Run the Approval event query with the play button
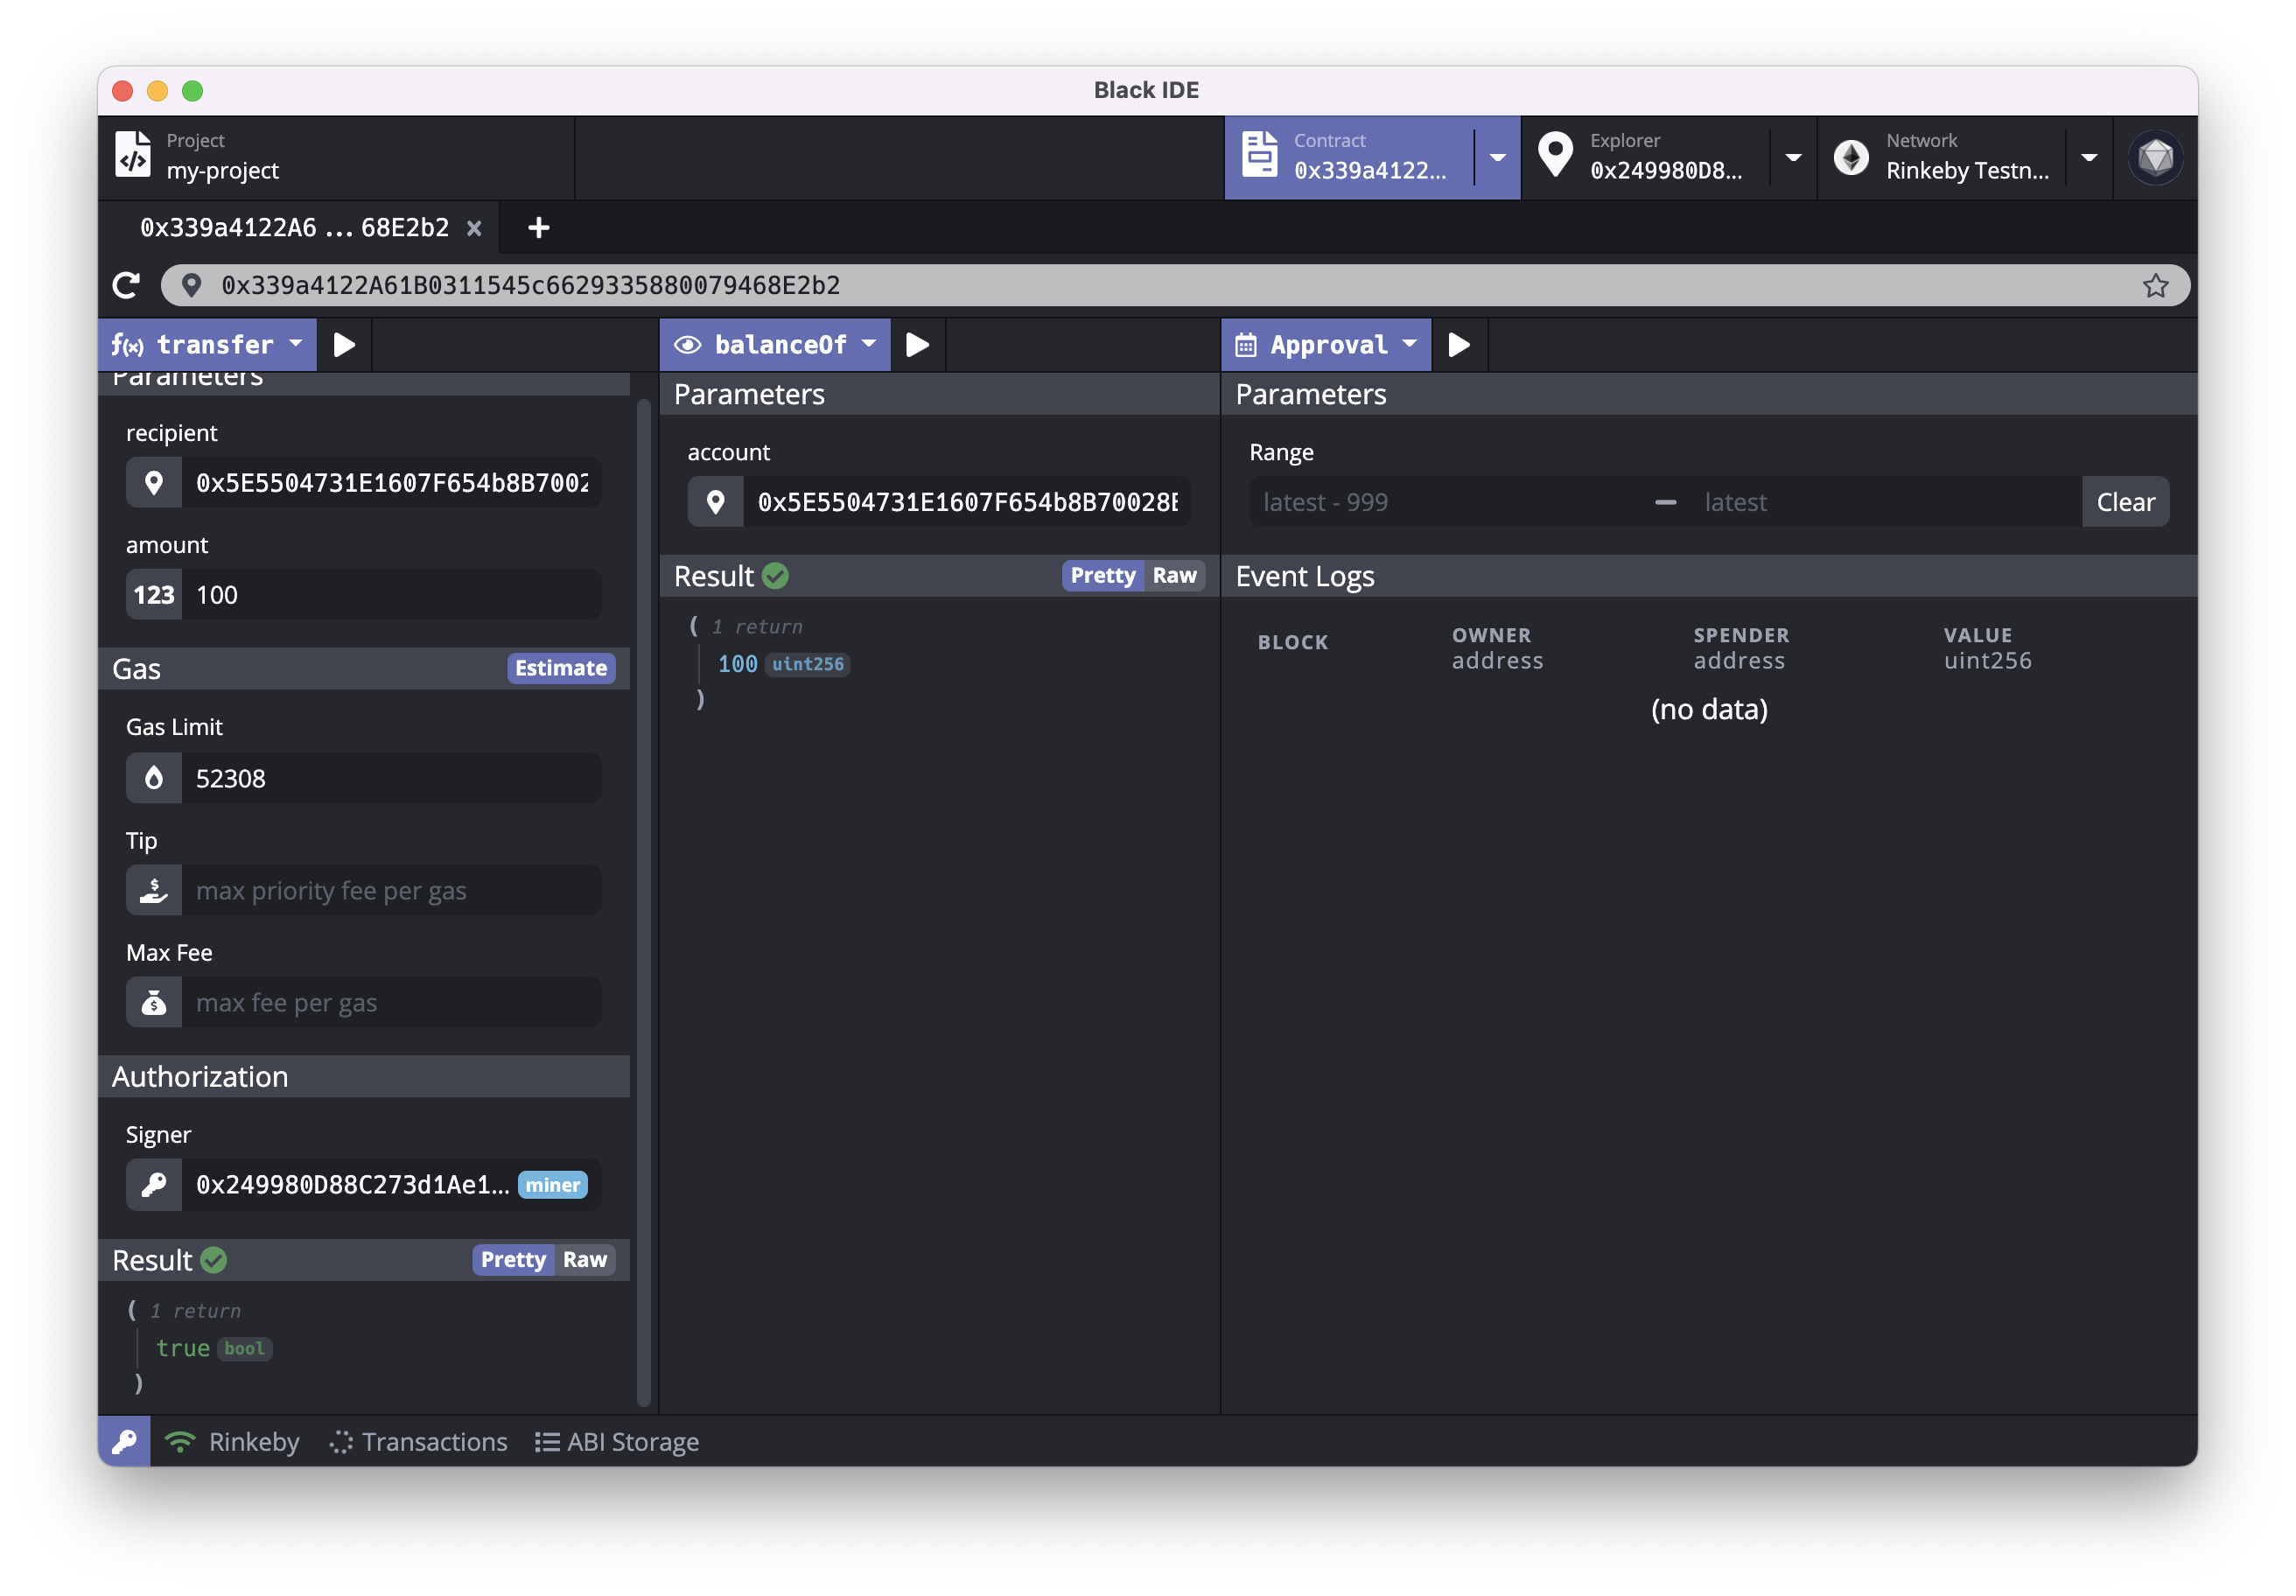The height and width of the screenshot is (1596, 2296). point(1459,345)
